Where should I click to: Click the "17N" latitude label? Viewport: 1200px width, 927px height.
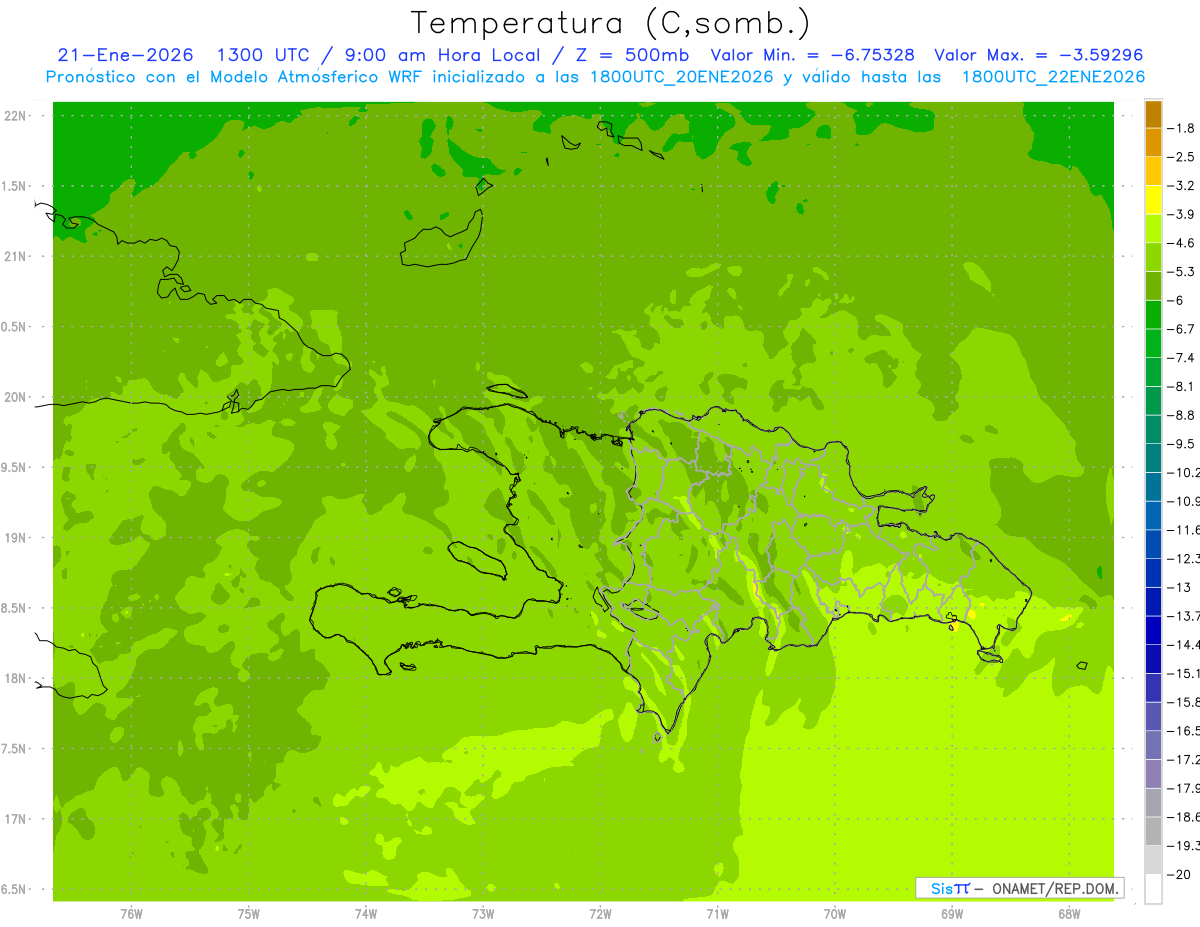(x=15, y=819)
